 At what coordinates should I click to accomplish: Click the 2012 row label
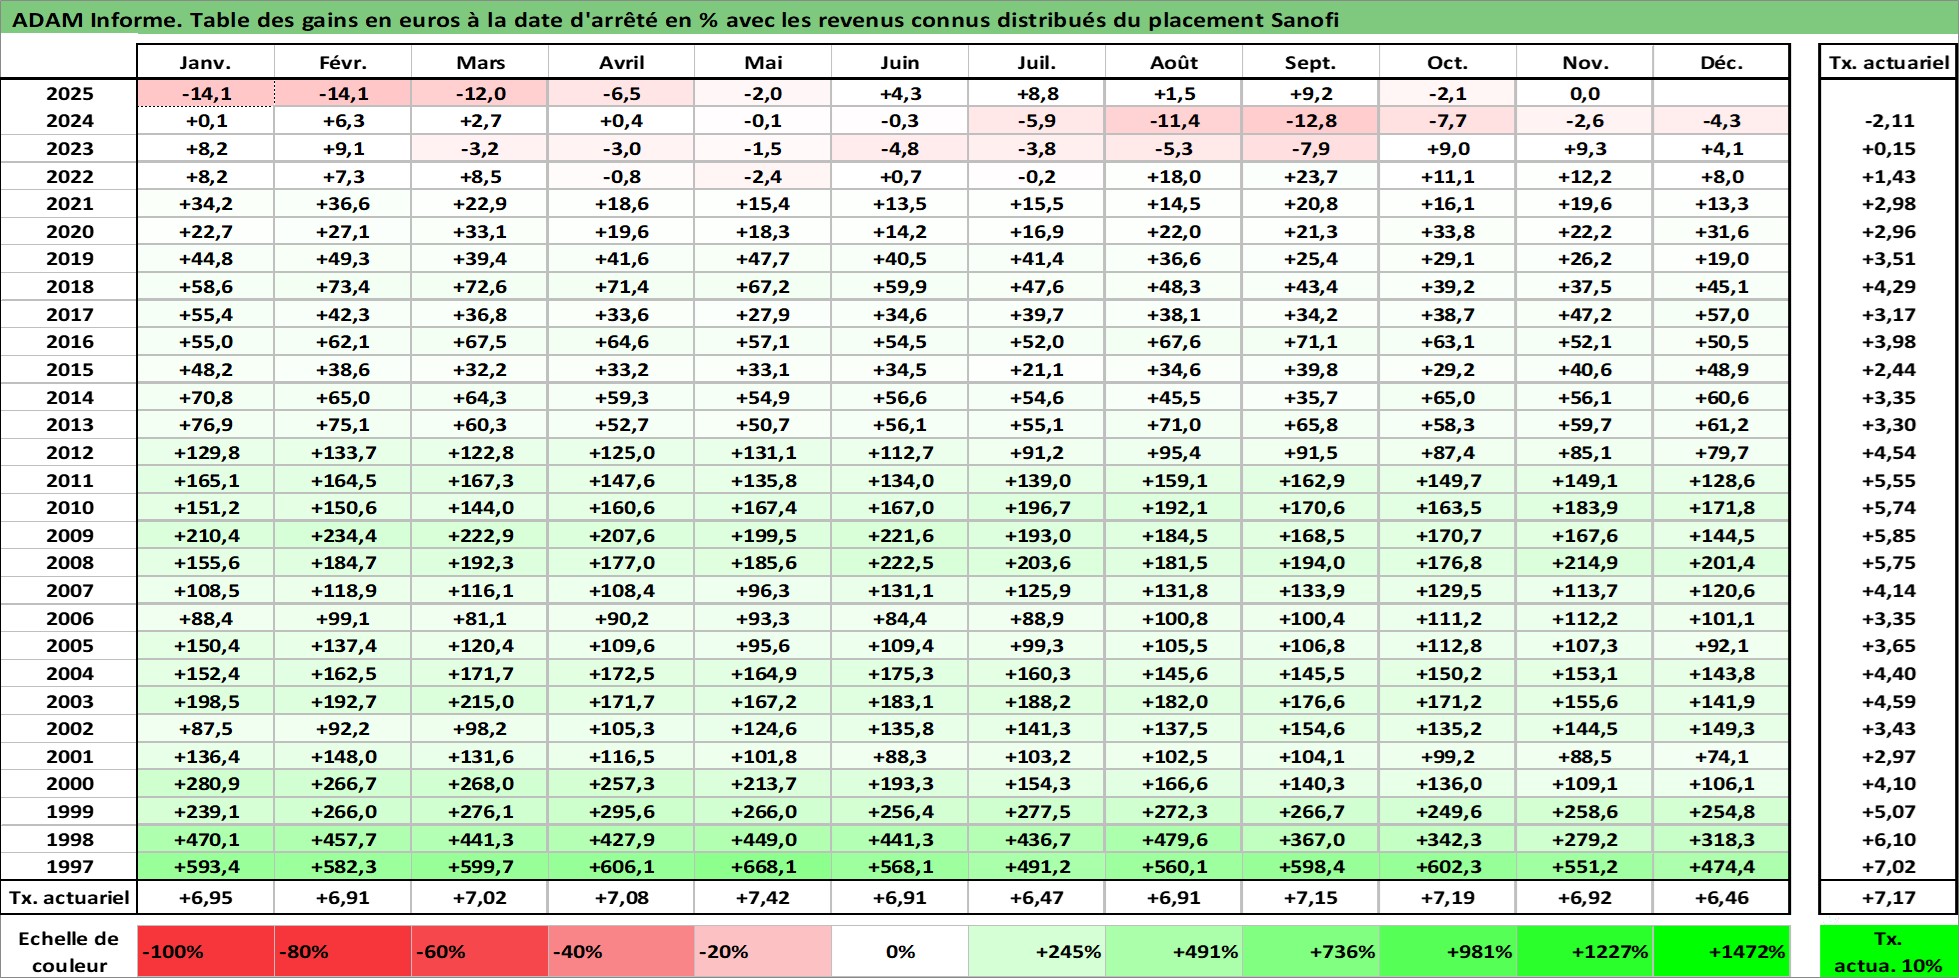tap(69, 453)
